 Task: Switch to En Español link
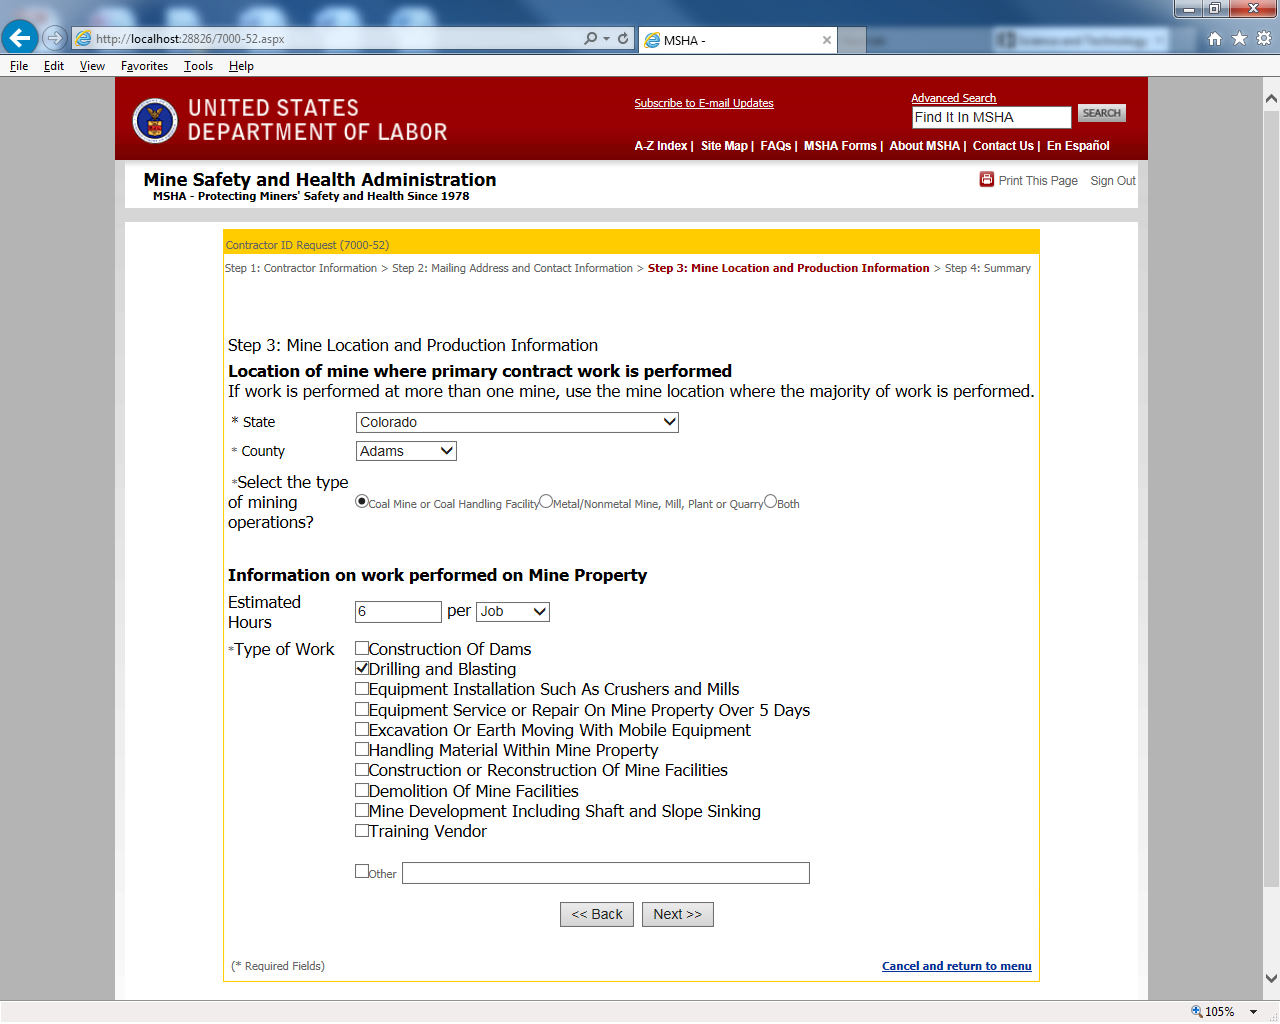click(1078, 146)
